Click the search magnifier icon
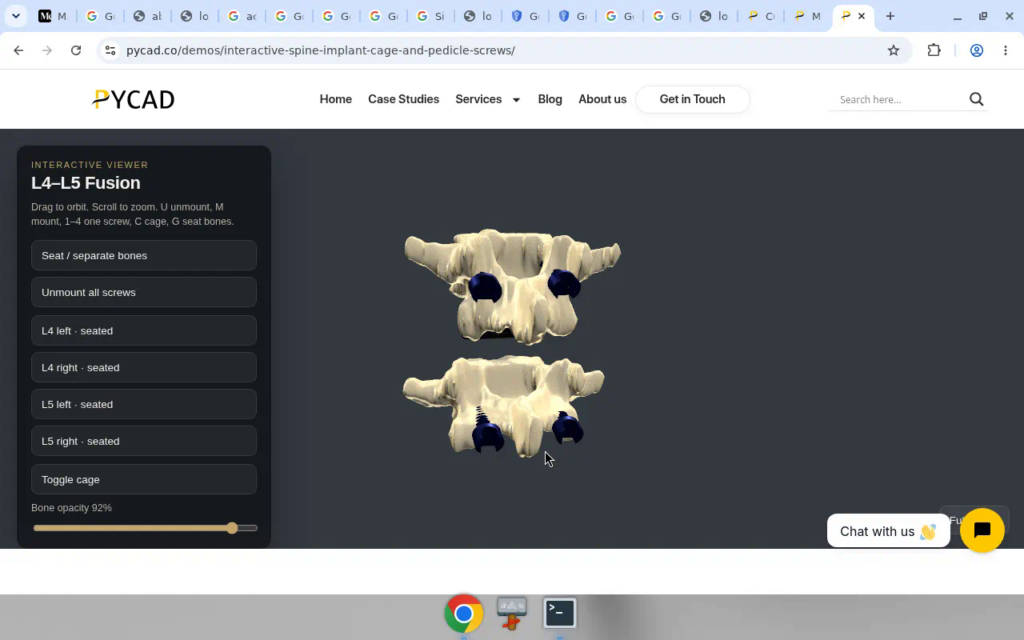The width and height of the screenshot is (1024, 640). (x=976, y=99)
